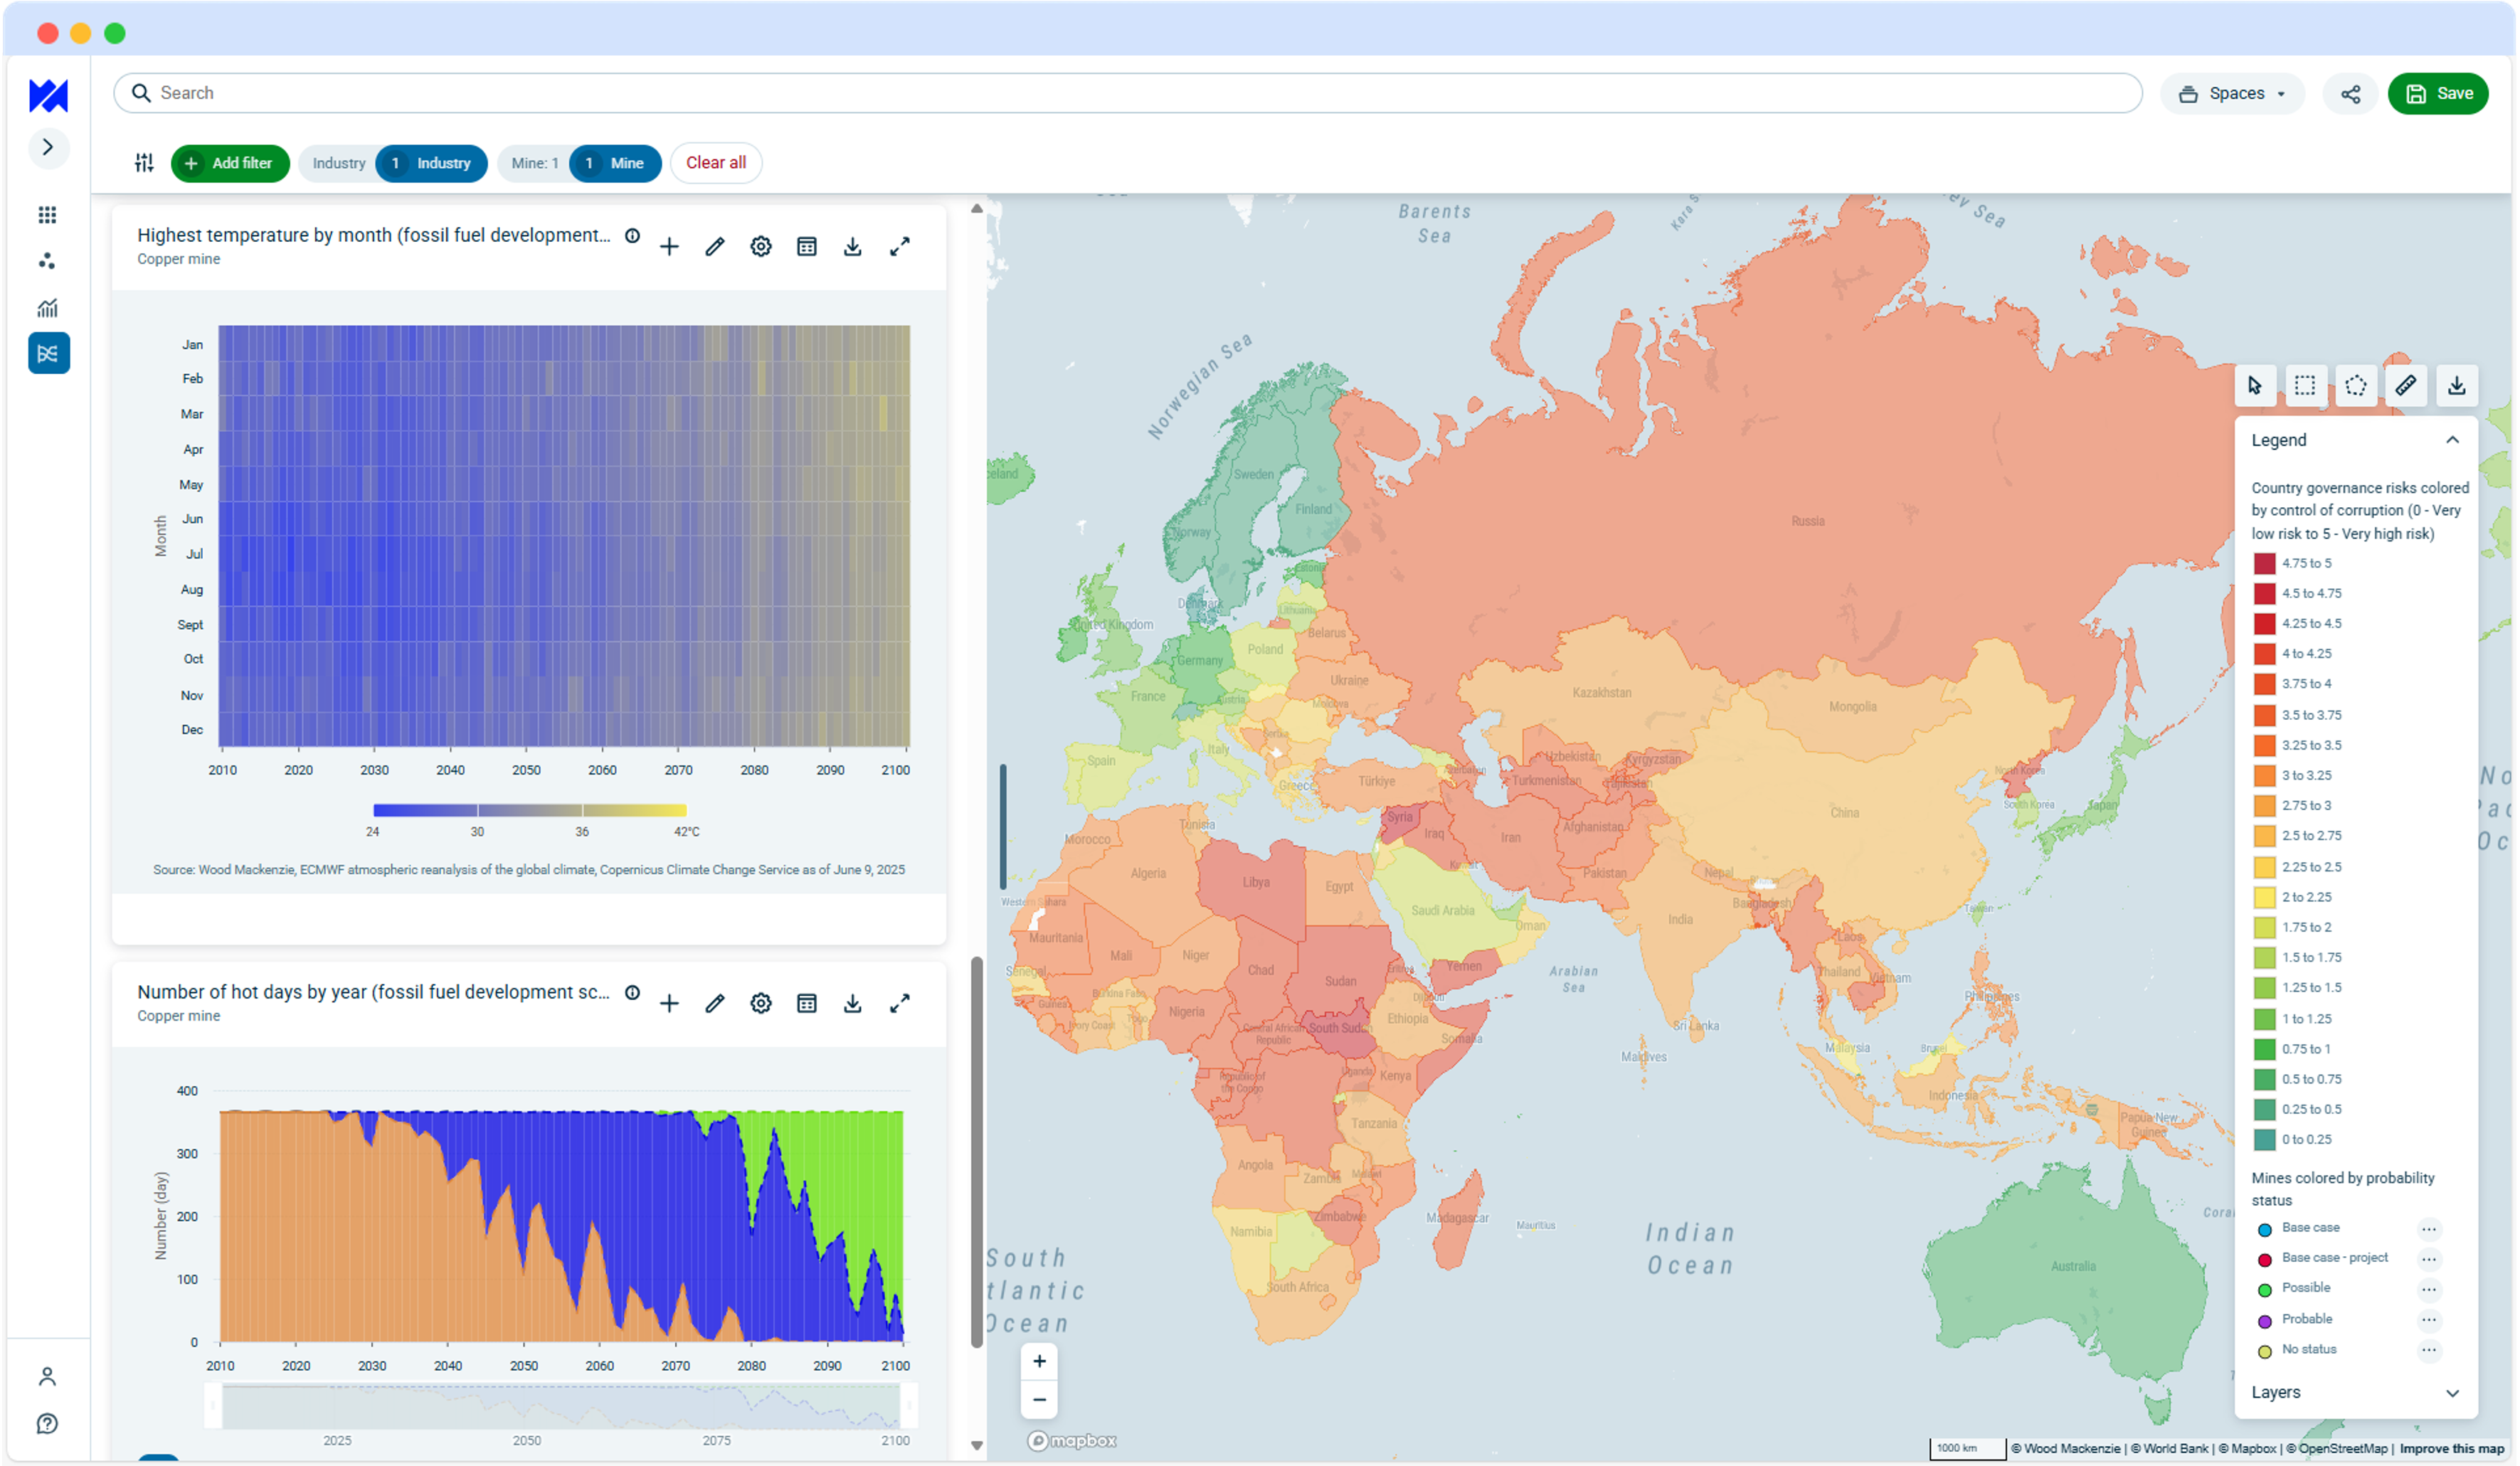The width and height of the screenshot is (2520, 1466).
Task: Activate the ruler measure tool
Action: pyautogui.click(x=2405, y=386)
